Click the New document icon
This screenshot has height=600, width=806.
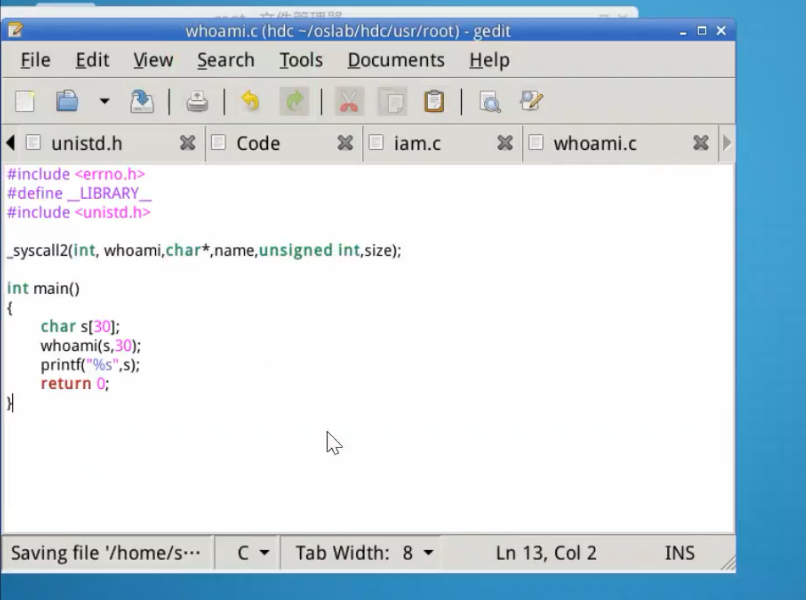(x=25, y=101)
